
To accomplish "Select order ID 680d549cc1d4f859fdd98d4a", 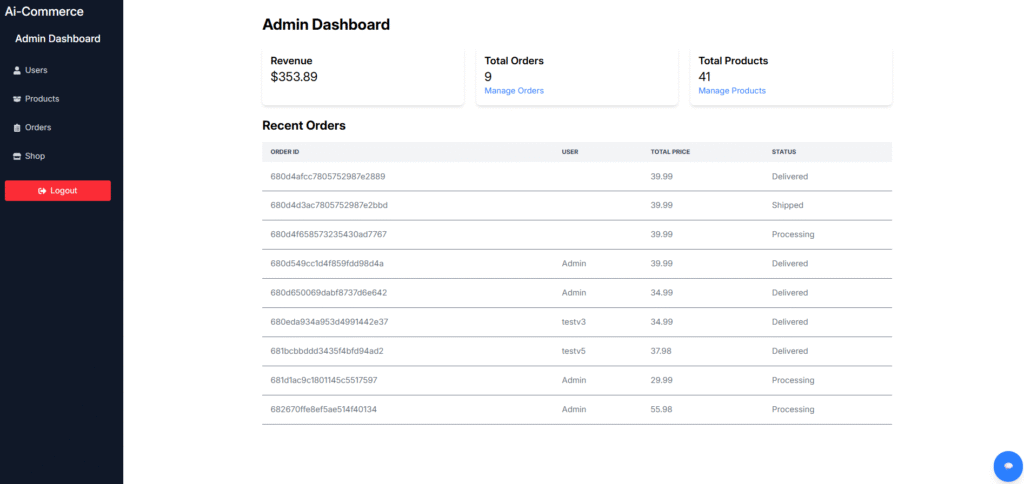I will pyautogui.click(x=327, y=263).
